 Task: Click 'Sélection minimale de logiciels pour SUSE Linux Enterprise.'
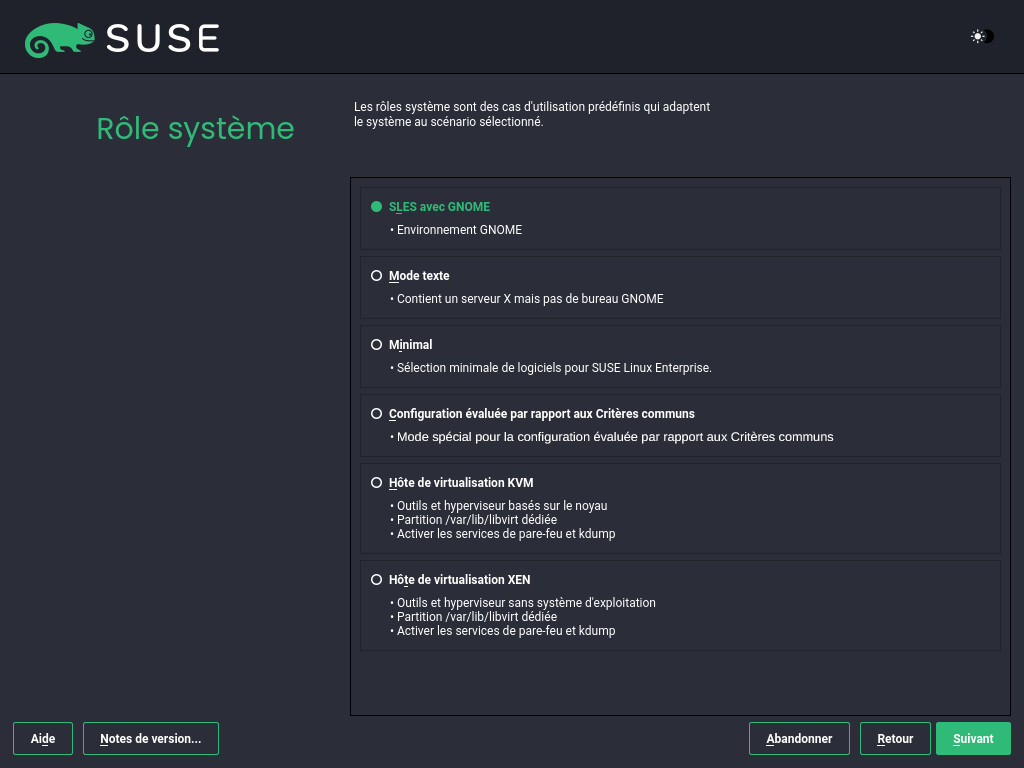coord(554,368)
